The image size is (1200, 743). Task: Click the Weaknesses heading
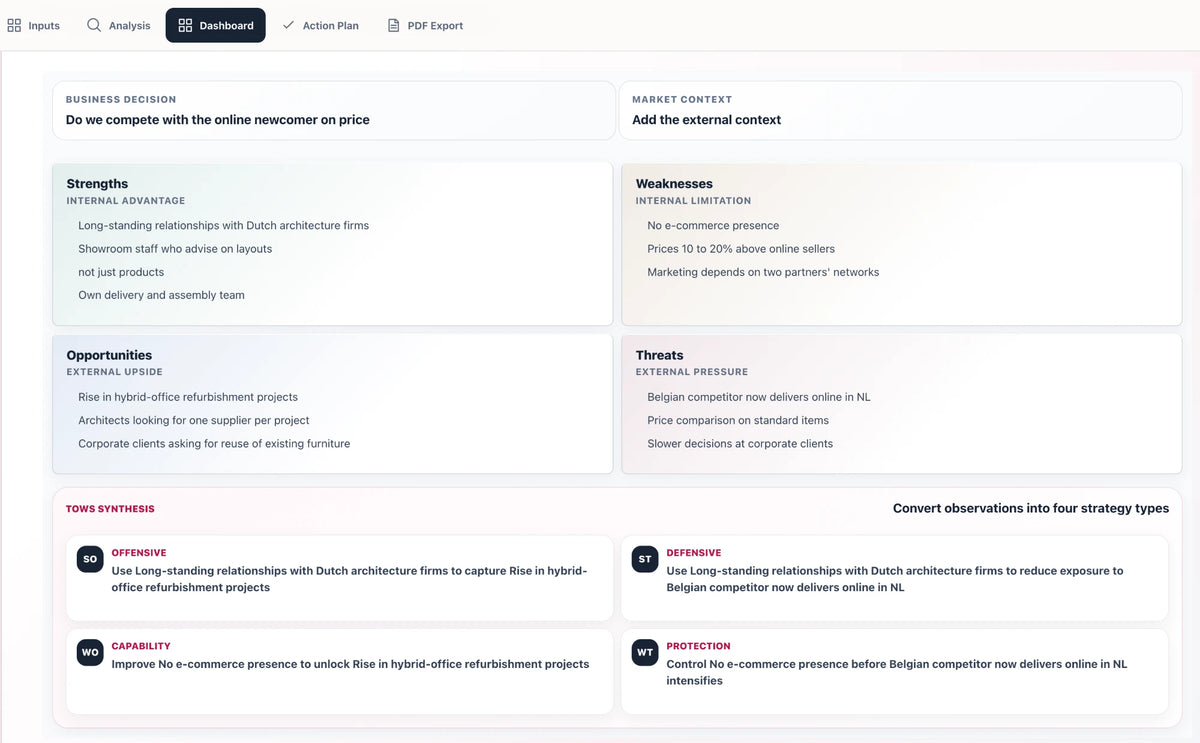click(x=674, y=184)
